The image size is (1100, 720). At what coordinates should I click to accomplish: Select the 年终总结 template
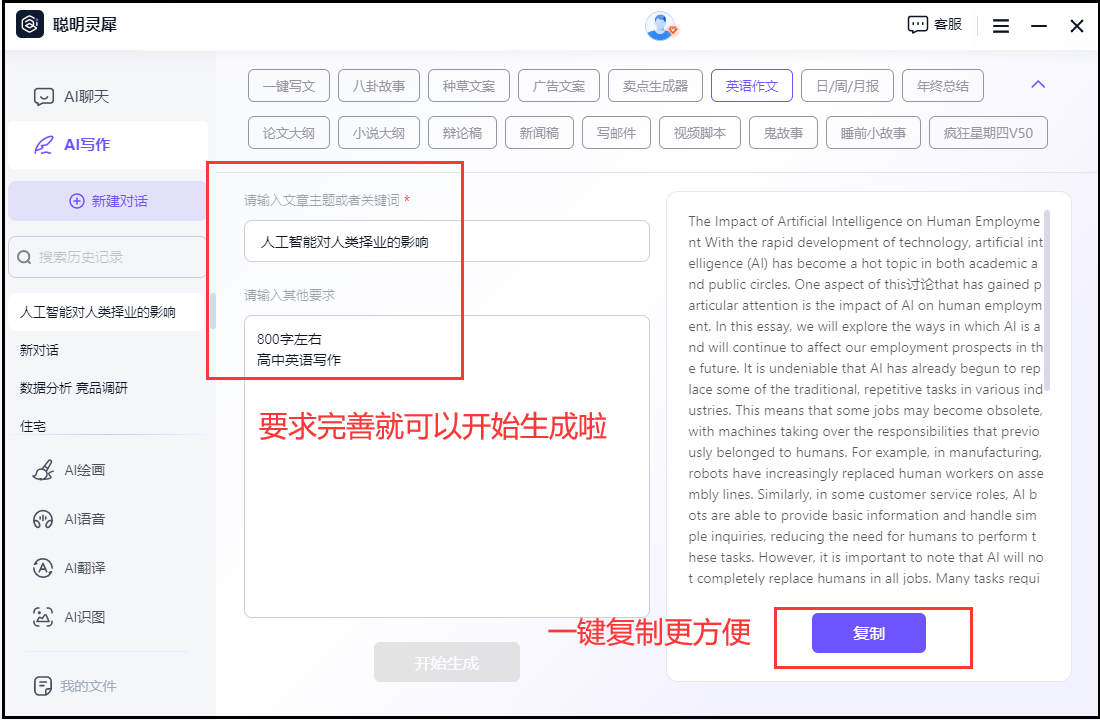[x=943, y=86]
